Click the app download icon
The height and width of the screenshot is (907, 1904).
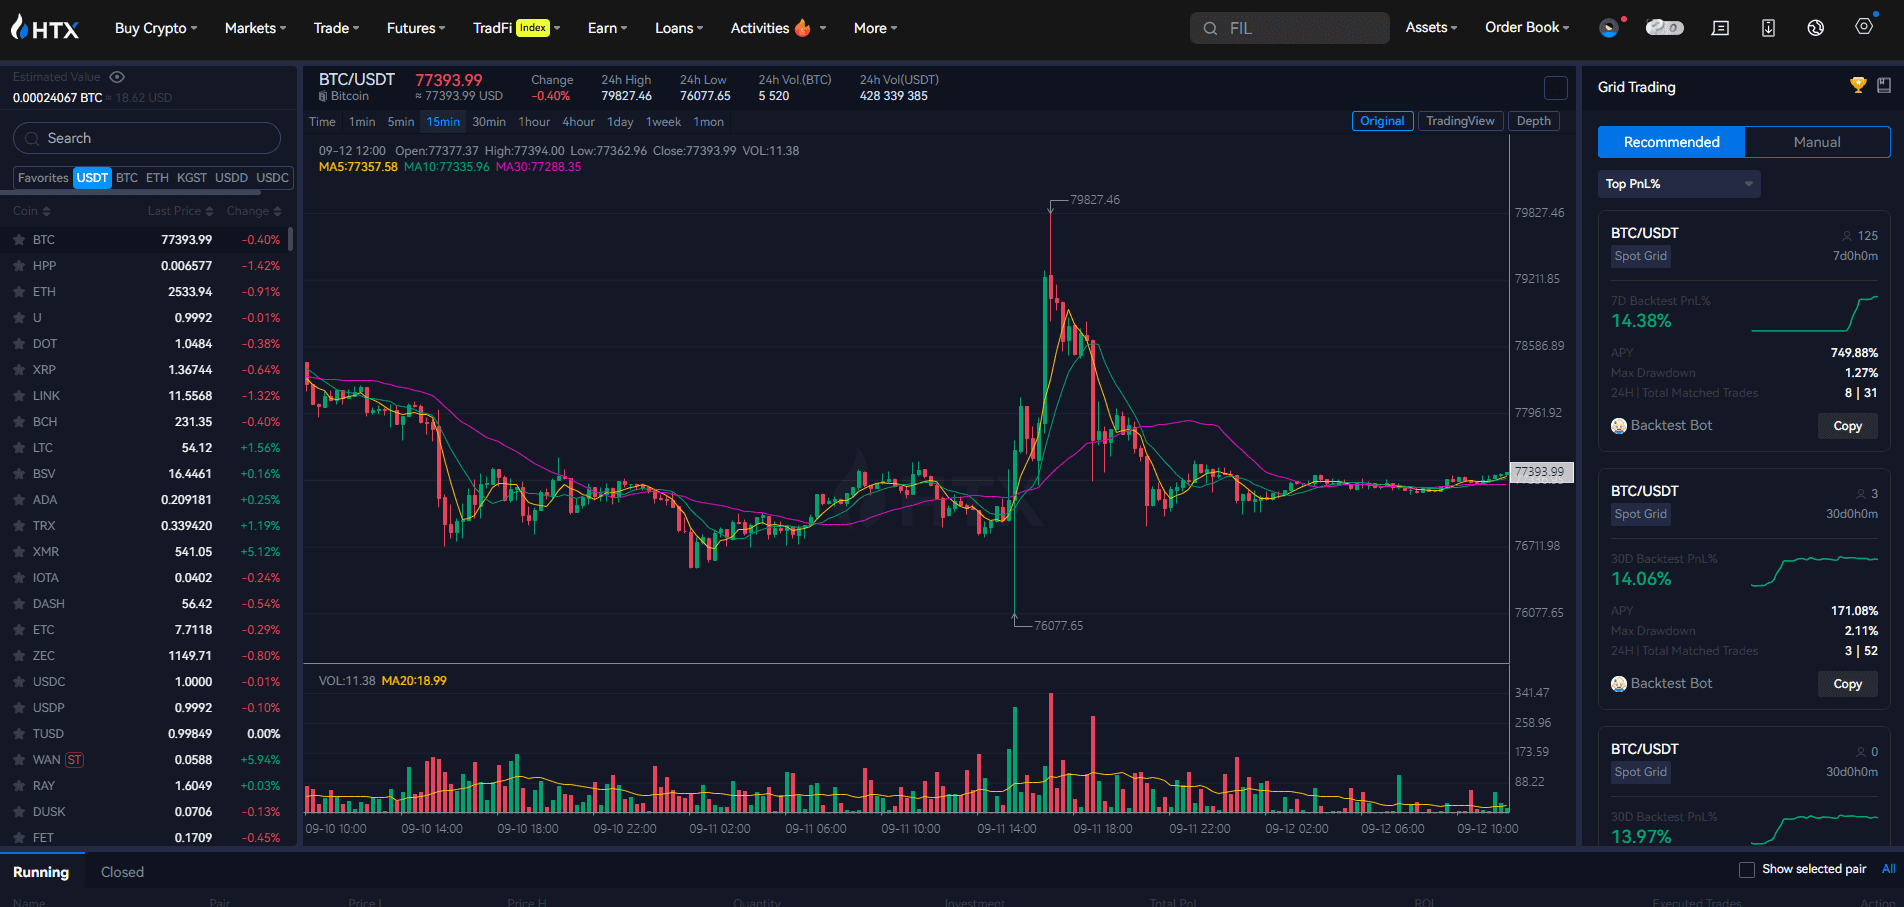[x=1768, y=28]
